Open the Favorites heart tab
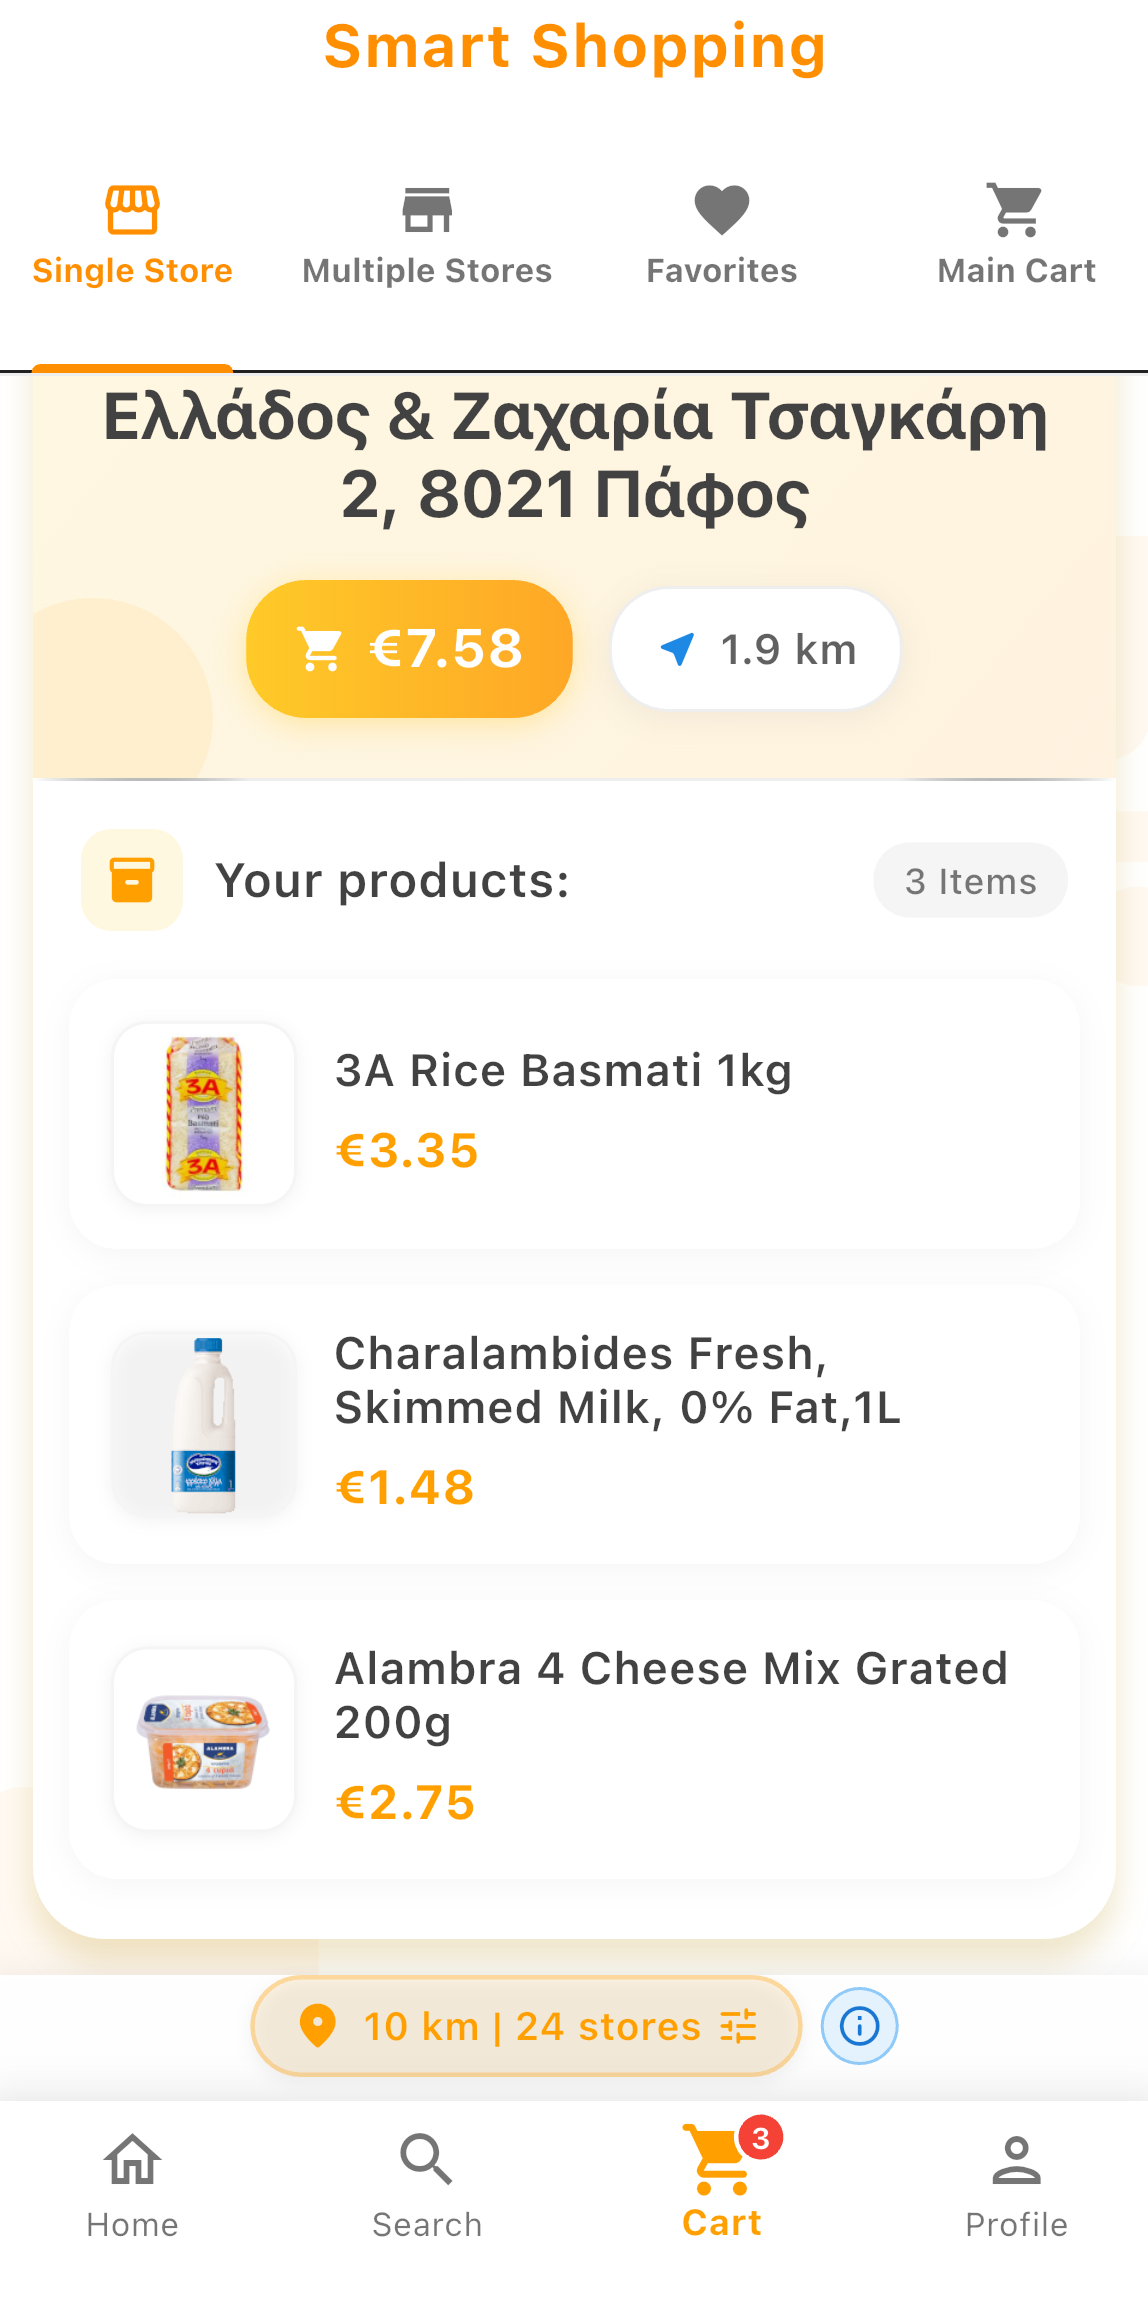Image resolution: width=1148 pixels, height=2305 pixels. pos(721,236)
